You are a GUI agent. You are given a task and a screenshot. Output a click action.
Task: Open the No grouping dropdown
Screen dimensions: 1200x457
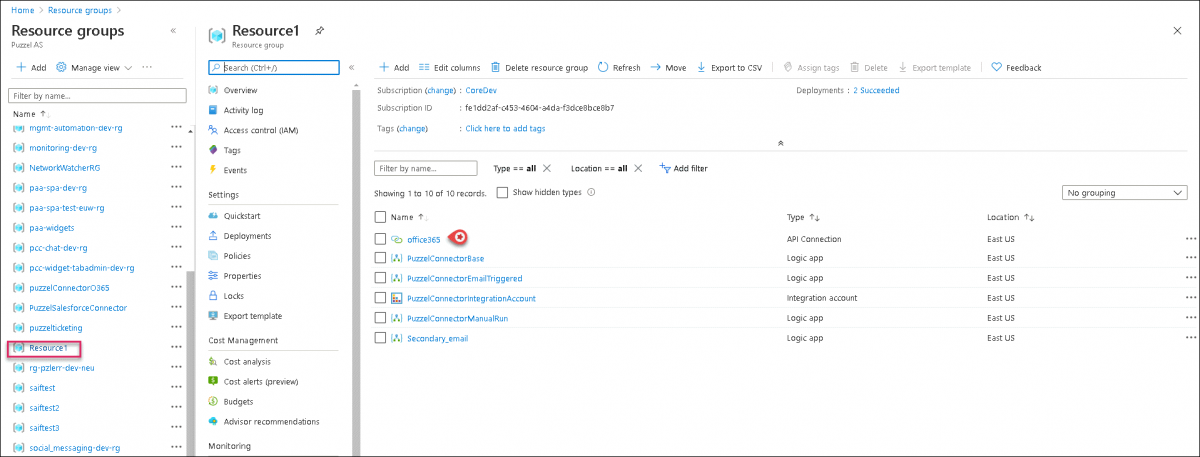coord(1123,192)
